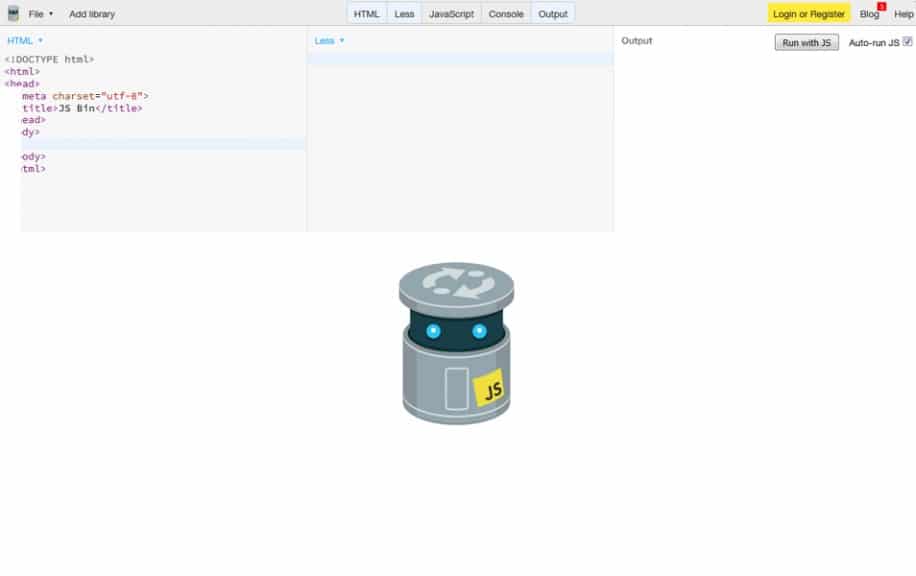Toggle the Output panel visibility
Screen dimensions: 916x576
pos(553,13)
